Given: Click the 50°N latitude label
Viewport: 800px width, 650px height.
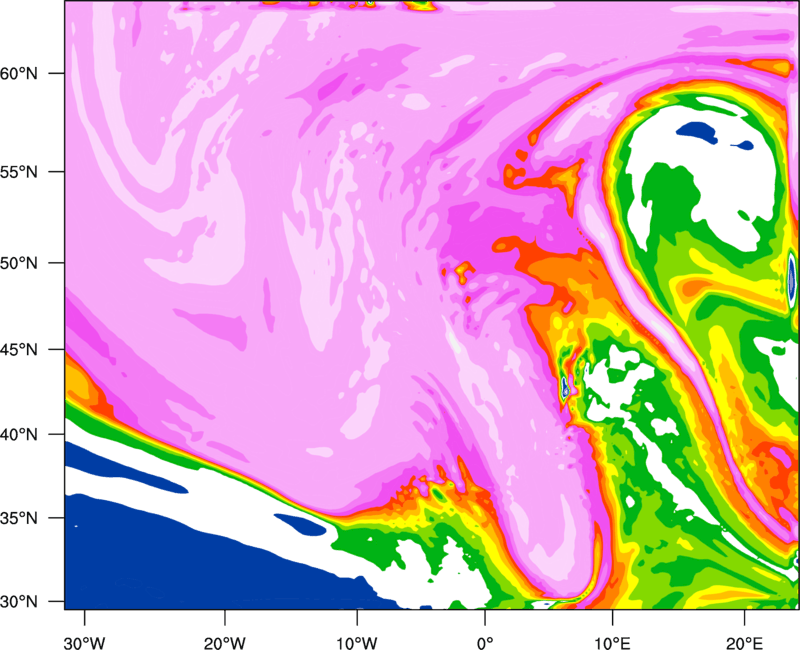Looking at the screenshot, I should coord(19,263).
